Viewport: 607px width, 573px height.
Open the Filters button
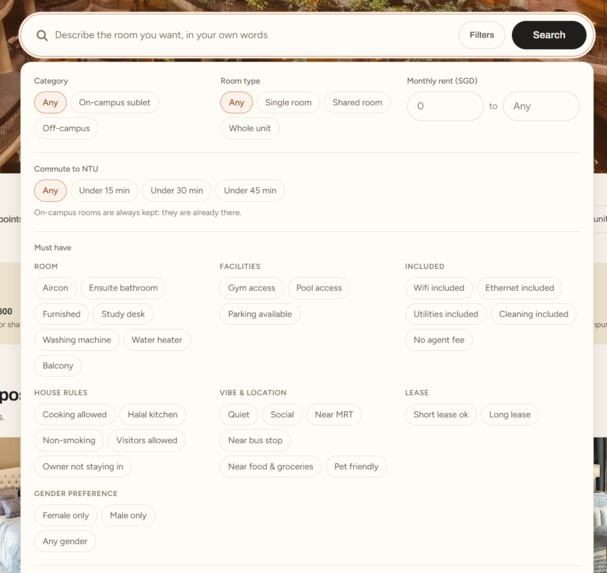(482, 35)
